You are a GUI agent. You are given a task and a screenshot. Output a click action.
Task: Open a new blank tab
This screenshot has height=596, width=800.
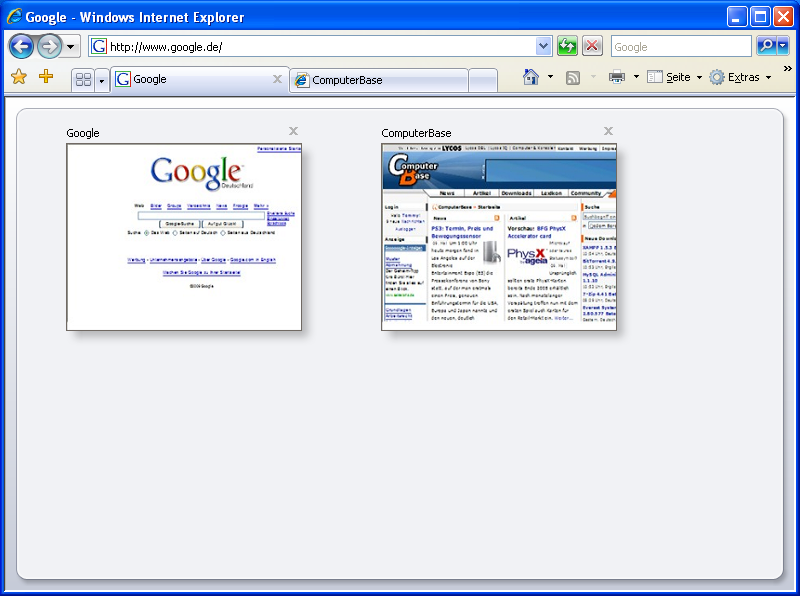click(x=483, y=81)
